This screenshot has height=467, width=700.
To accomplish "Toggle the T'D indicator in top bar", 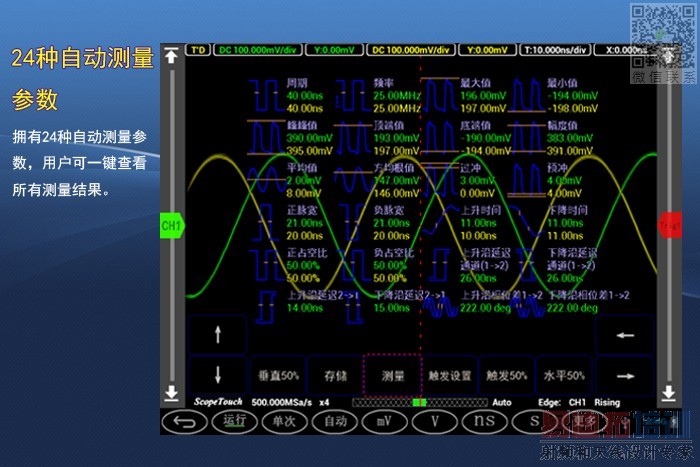I will [x=198, y=50].
